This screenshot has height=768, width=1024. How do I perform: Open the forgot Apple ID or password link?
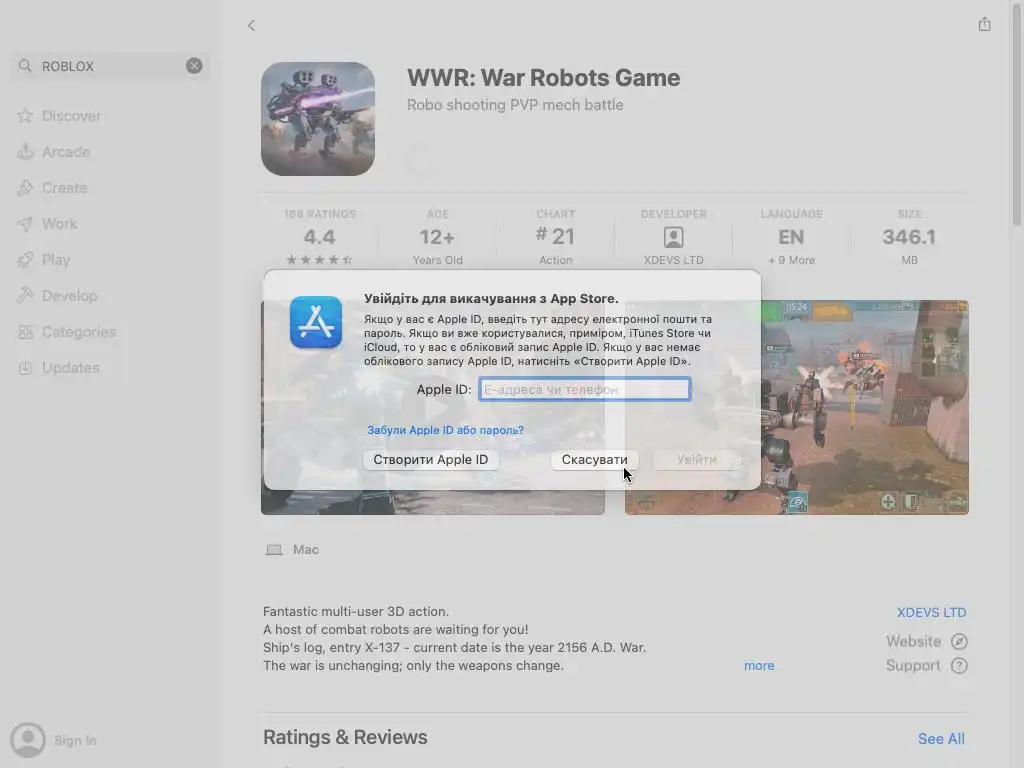point(445,430)
